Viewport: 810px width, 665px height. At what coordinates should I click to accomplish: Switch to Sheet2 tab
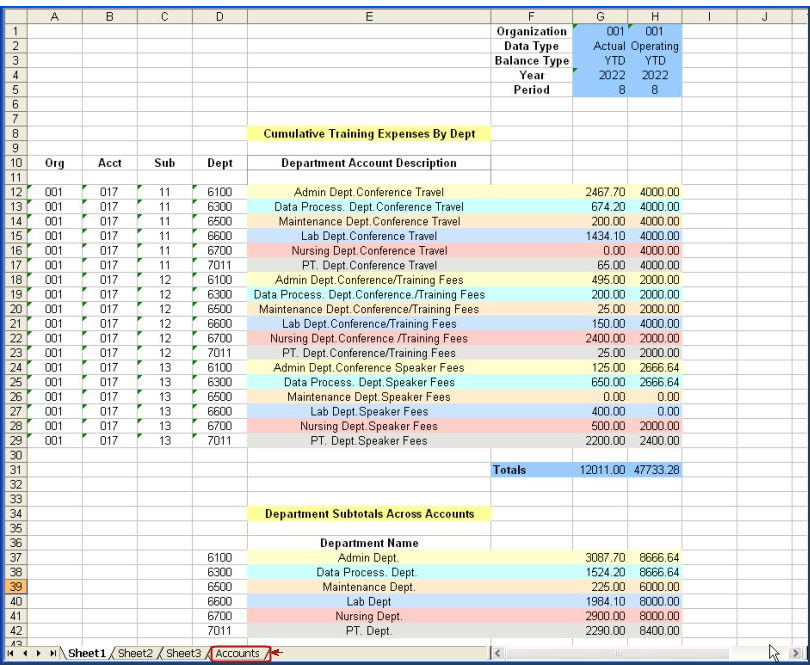(x=135, y=654)
